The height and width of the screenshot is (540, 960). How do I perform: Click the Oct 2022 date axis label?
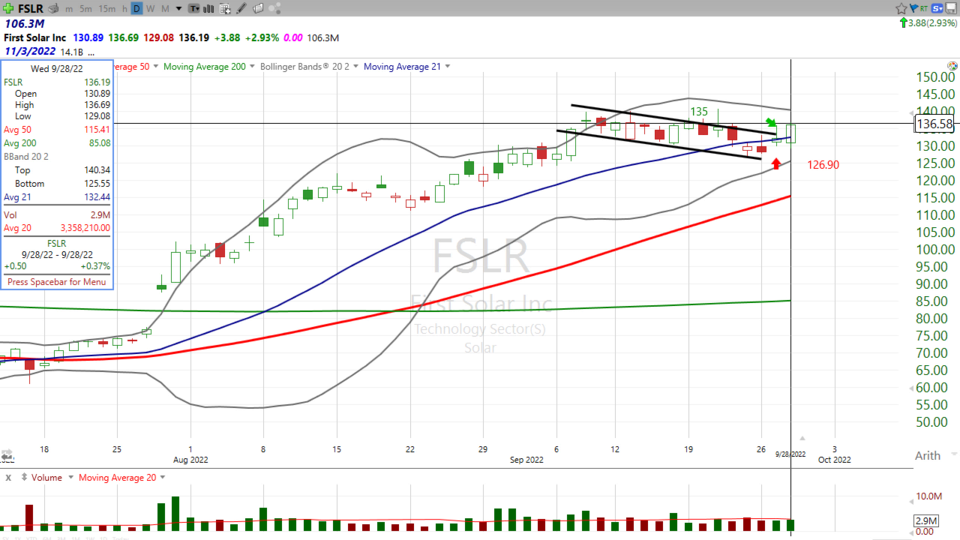pos(834,460)
